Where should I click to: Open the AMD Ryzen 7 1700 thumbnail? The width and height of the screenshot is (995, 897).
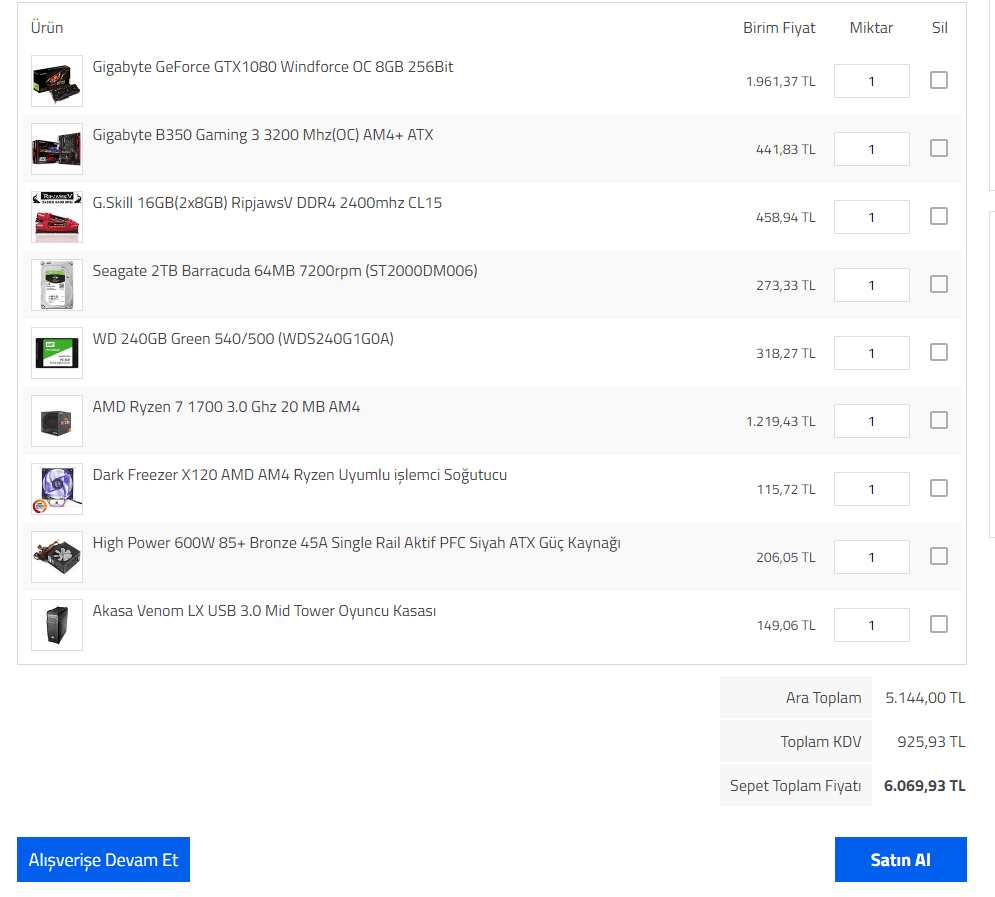[x=56, y=421]
